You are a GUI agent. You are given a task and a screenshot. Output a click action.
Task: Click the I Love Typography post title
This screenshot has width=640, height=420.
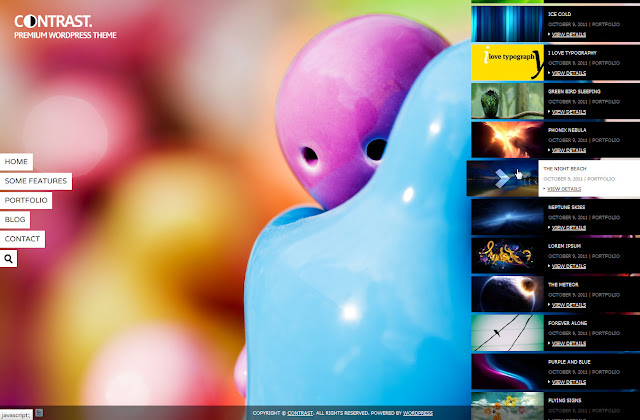pos(572,53)
